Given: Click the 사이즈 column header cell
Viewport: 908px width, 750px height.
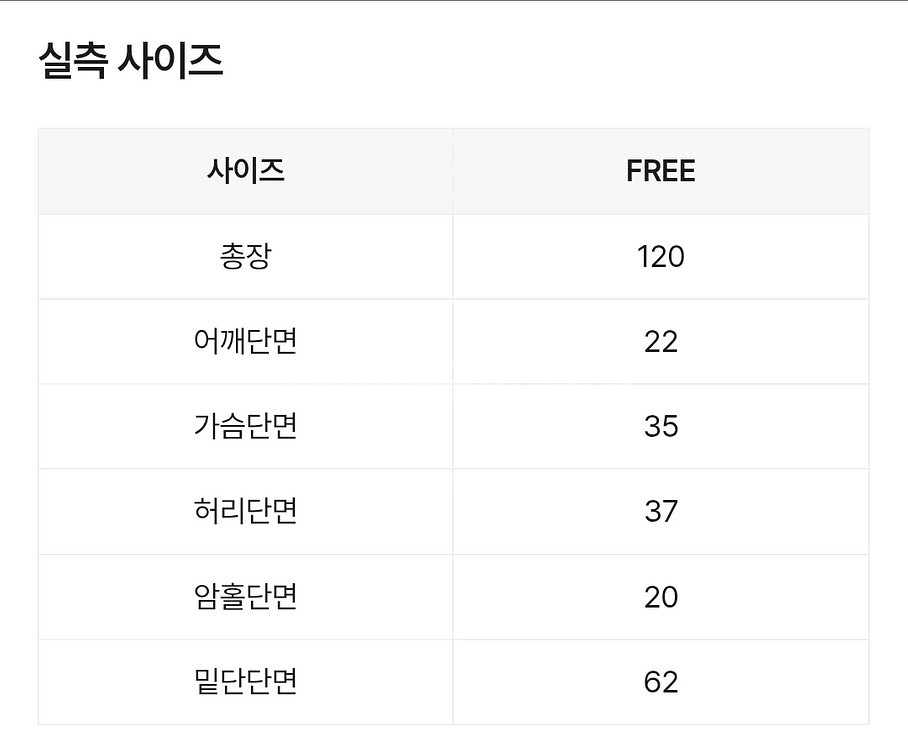Looking at the screenshot, I should 246,171.
